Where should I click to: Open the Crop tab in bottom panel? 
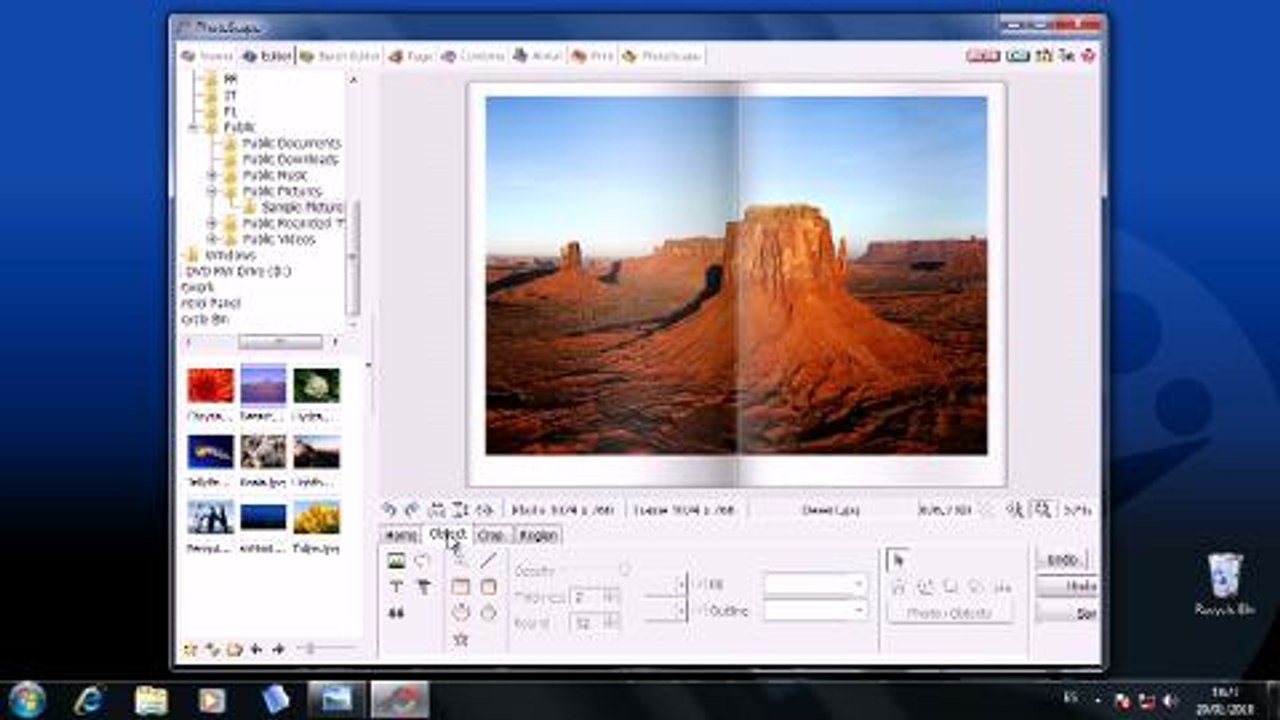pyautogui.click(x=492, y=535)
